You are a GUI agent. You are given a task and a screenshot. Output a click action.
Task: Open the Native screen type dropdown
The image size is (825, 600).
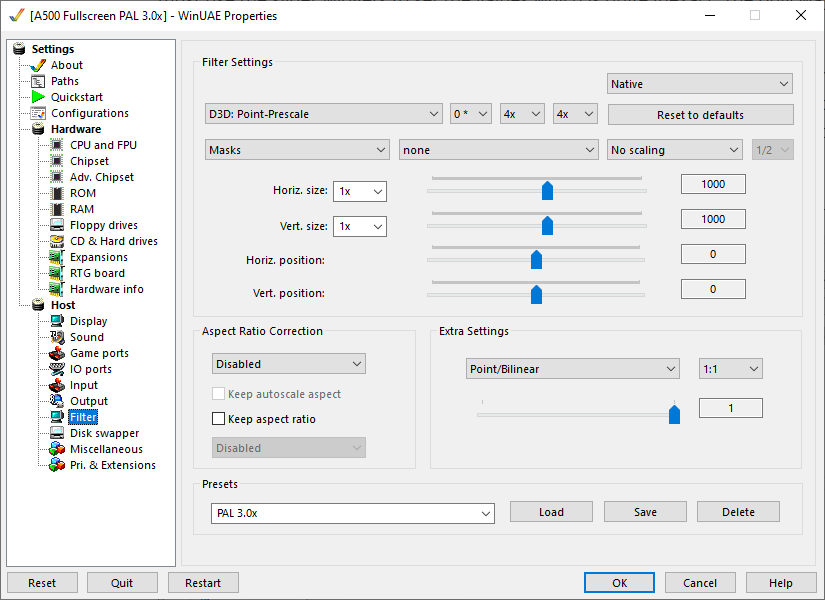pos(700,84)
